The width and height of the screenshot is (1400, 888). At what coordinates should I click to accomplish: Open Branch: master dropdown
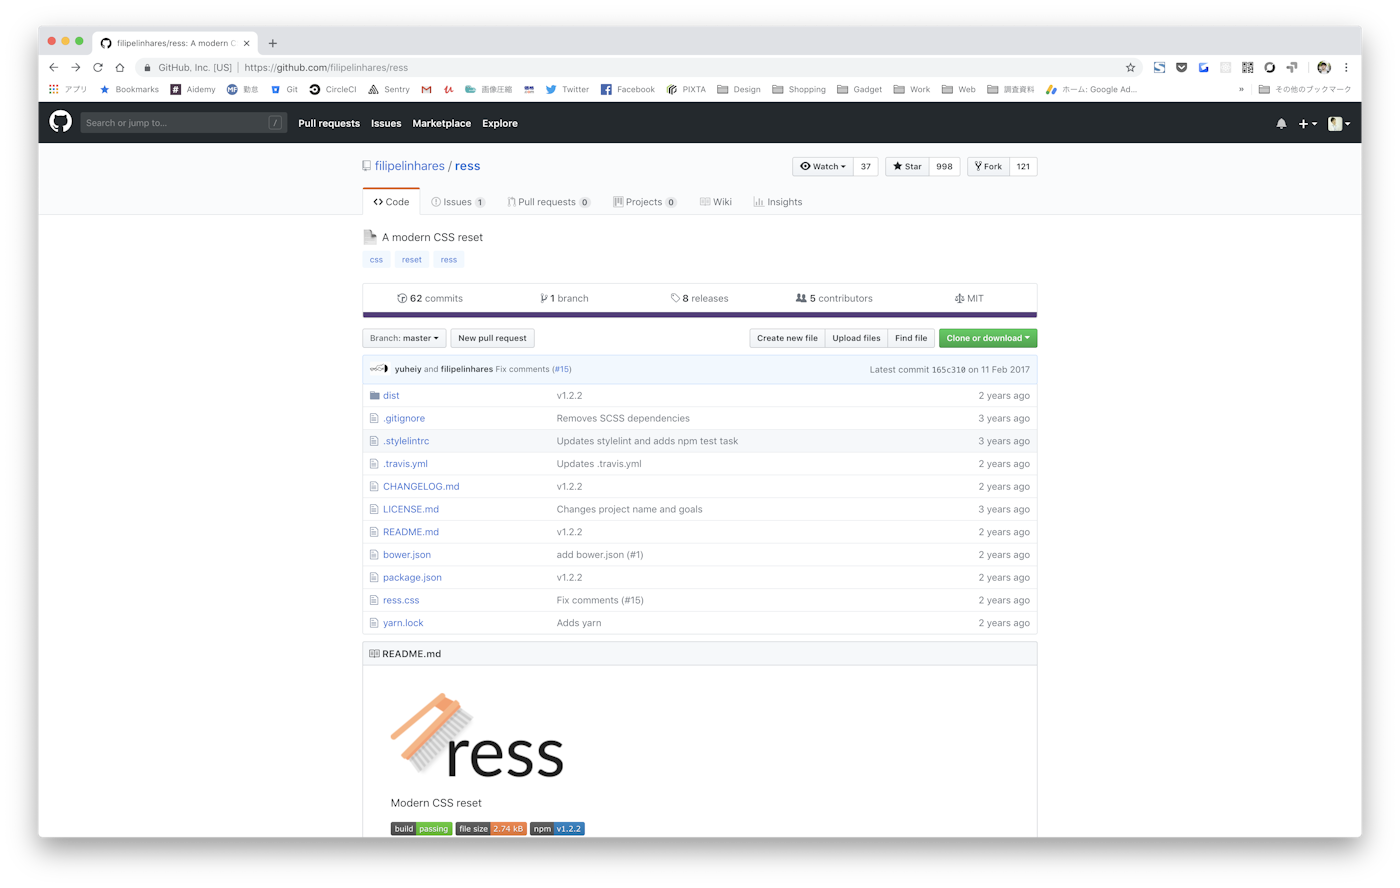click(404, 338)
